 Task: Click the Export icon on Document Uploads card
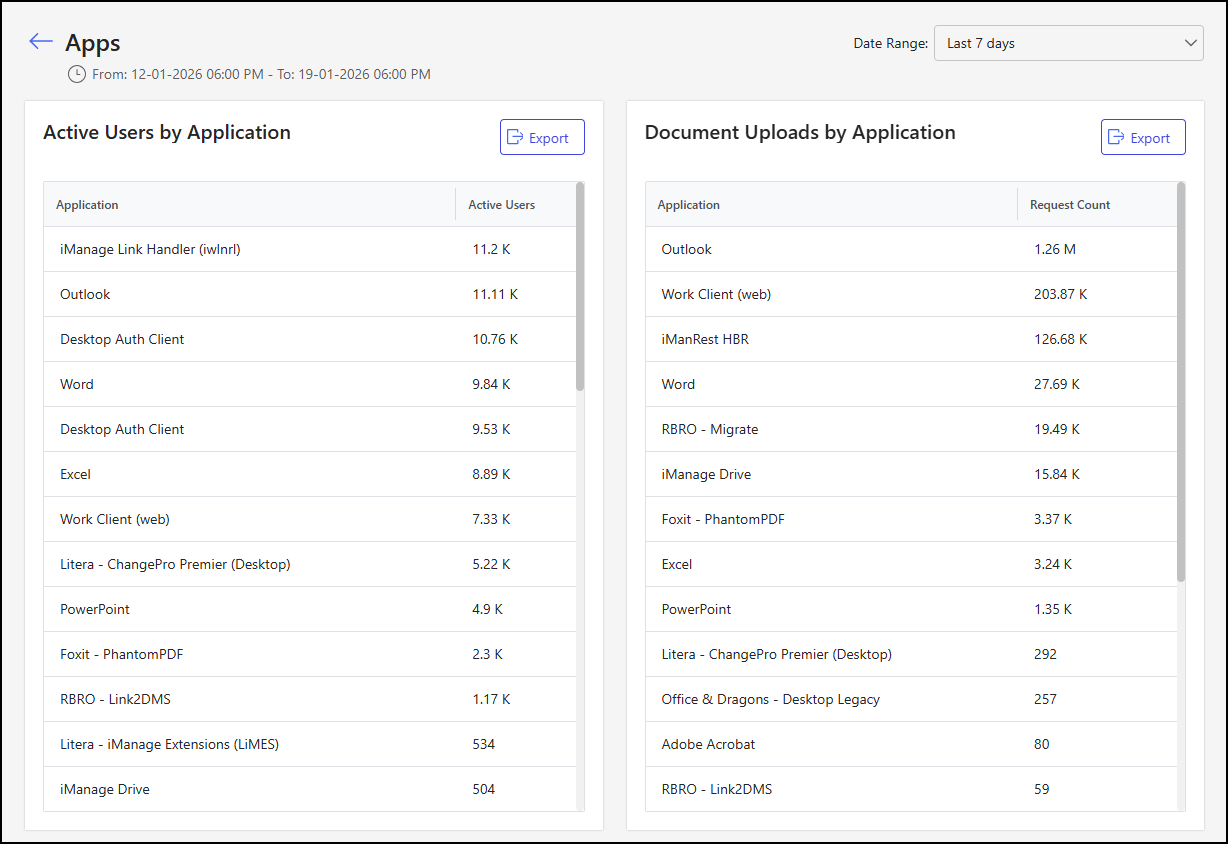click(1117, 137)
